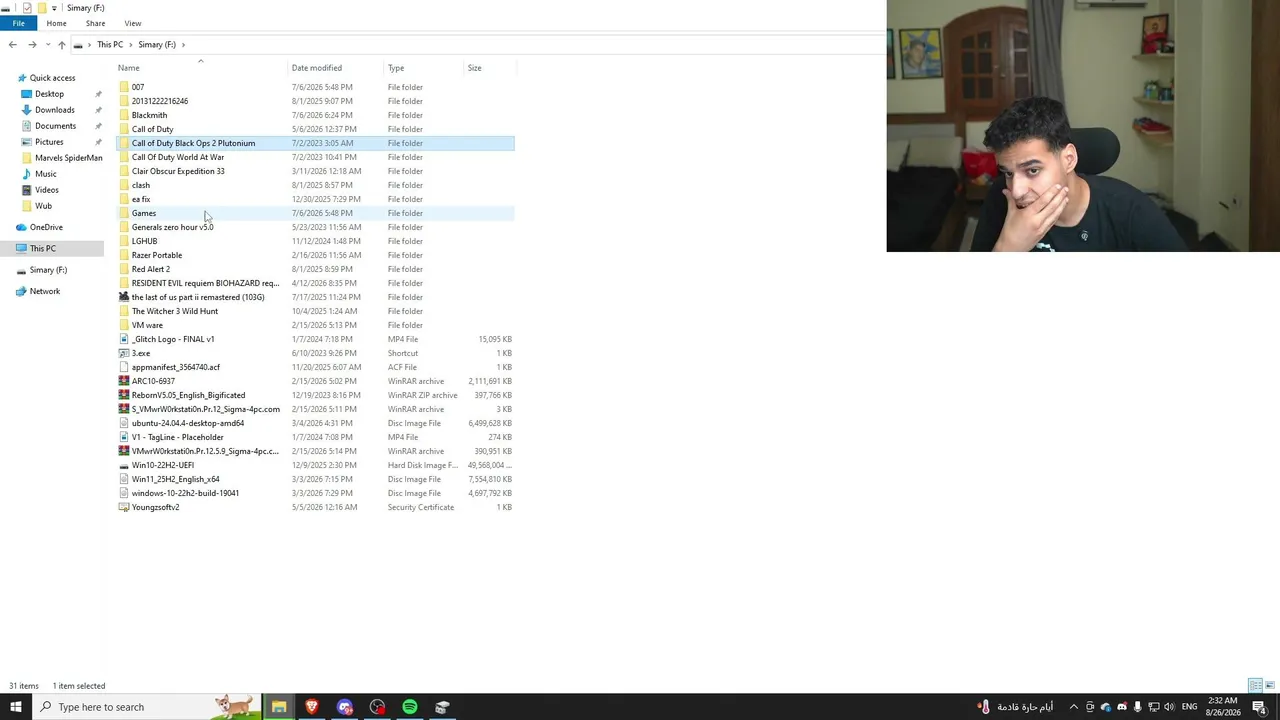Screen dimensions: 1280x720
Task: Select the Red Alert 2 folder icon
Action: pyautogui.click(x=124, y=269)
